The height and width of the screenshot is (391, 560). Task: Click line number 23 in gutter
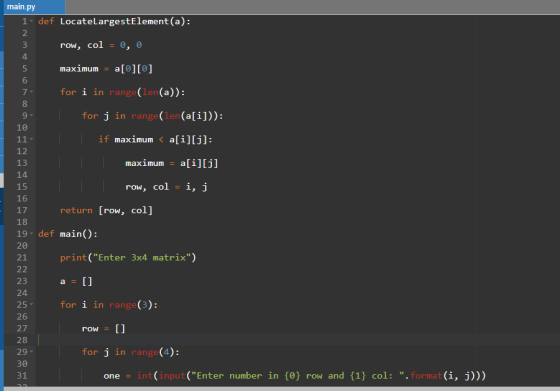click(22, 281)
